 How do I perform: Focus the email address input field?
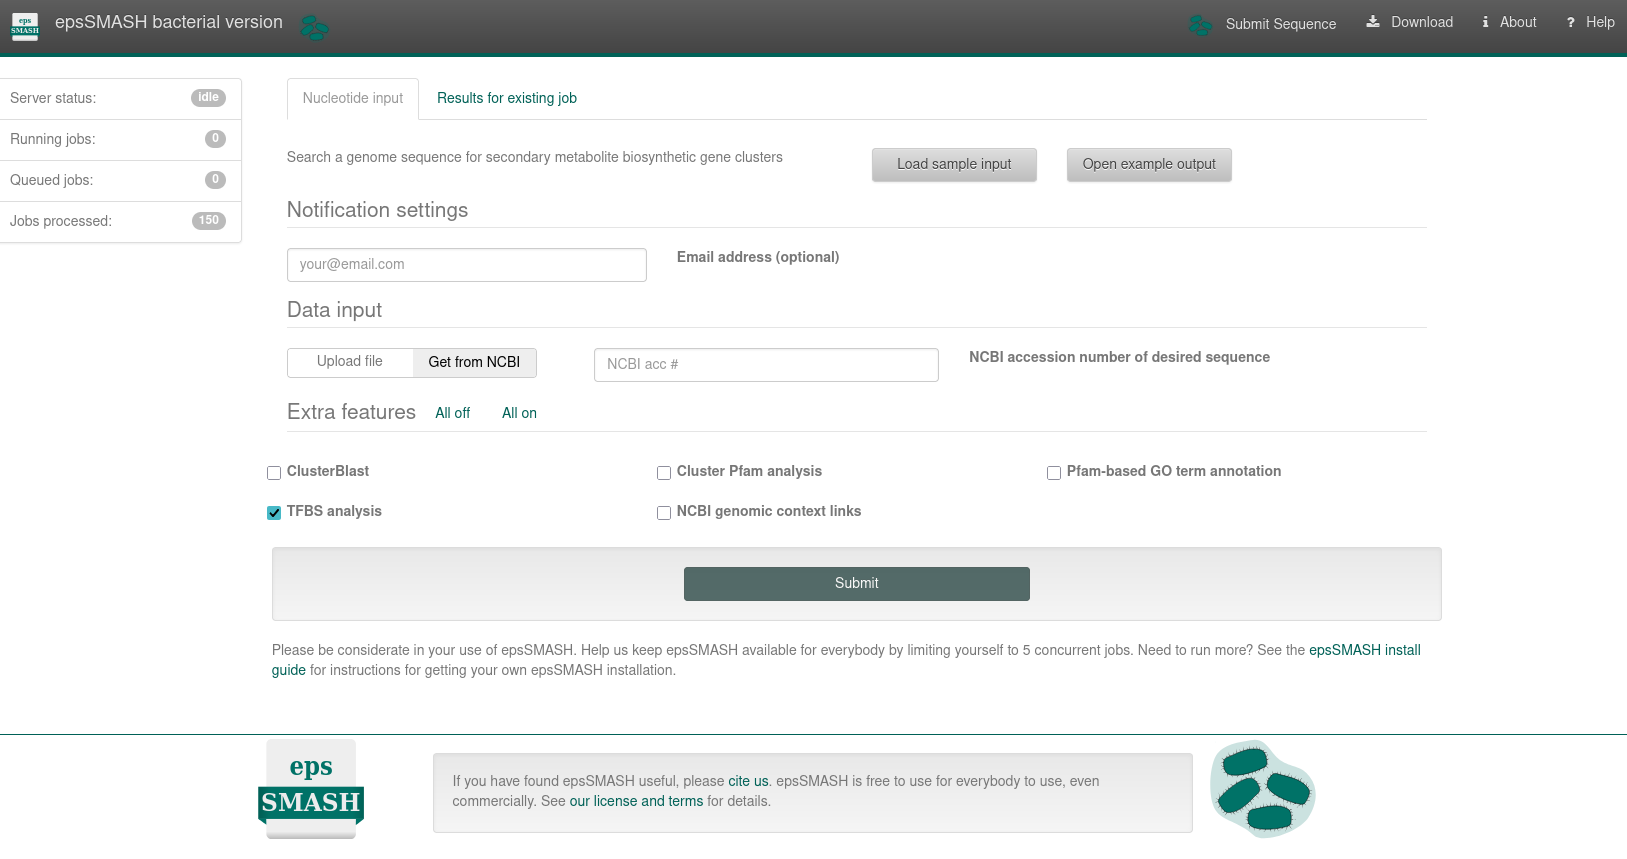click(x=467, y=265)
